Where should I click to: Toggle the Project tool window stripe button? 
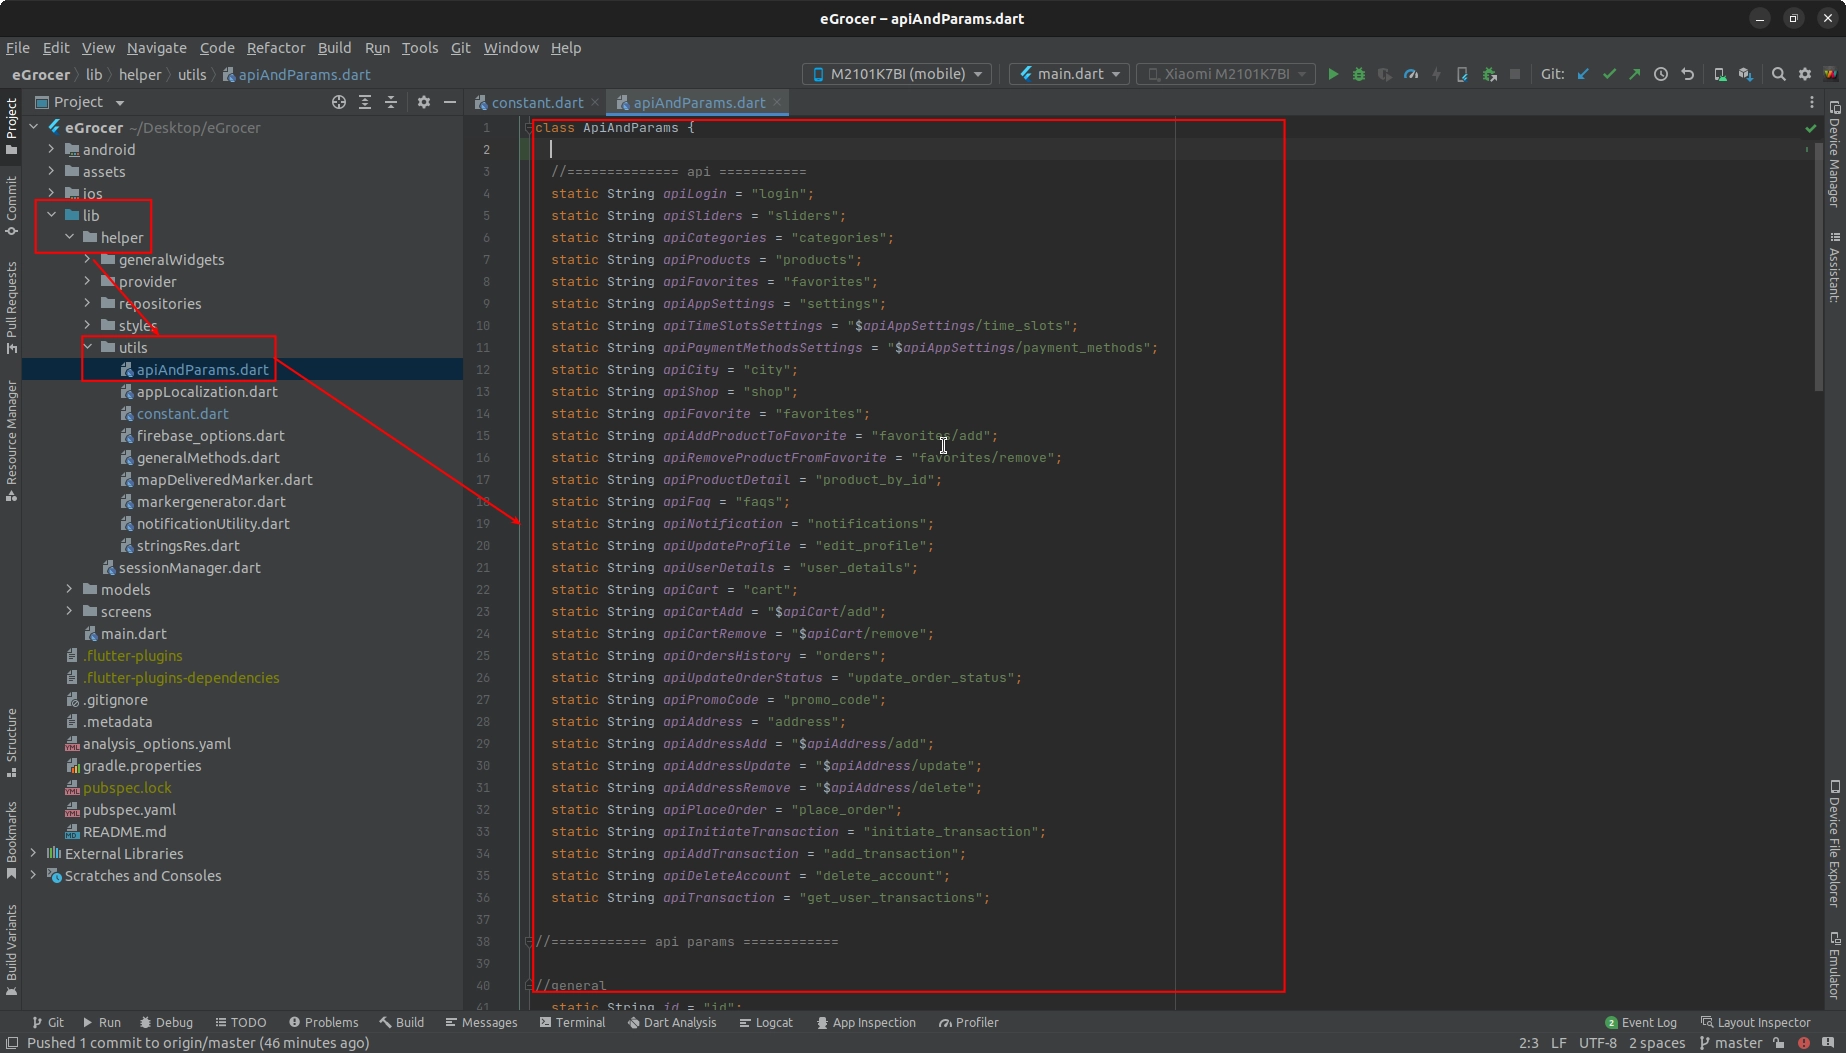[x=11, y=126]
